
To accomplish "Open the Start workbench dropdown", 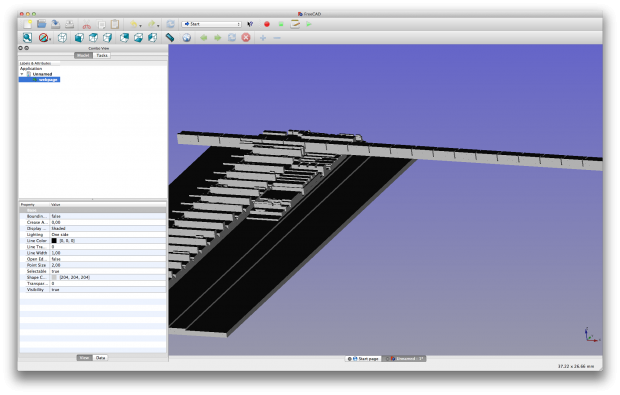I will [212, 24].
